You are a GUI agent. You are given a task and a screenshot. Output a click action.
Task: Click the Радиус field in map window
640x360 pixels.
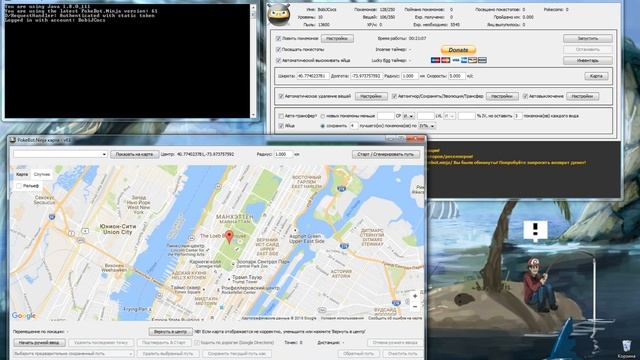(x=283, y=154)
